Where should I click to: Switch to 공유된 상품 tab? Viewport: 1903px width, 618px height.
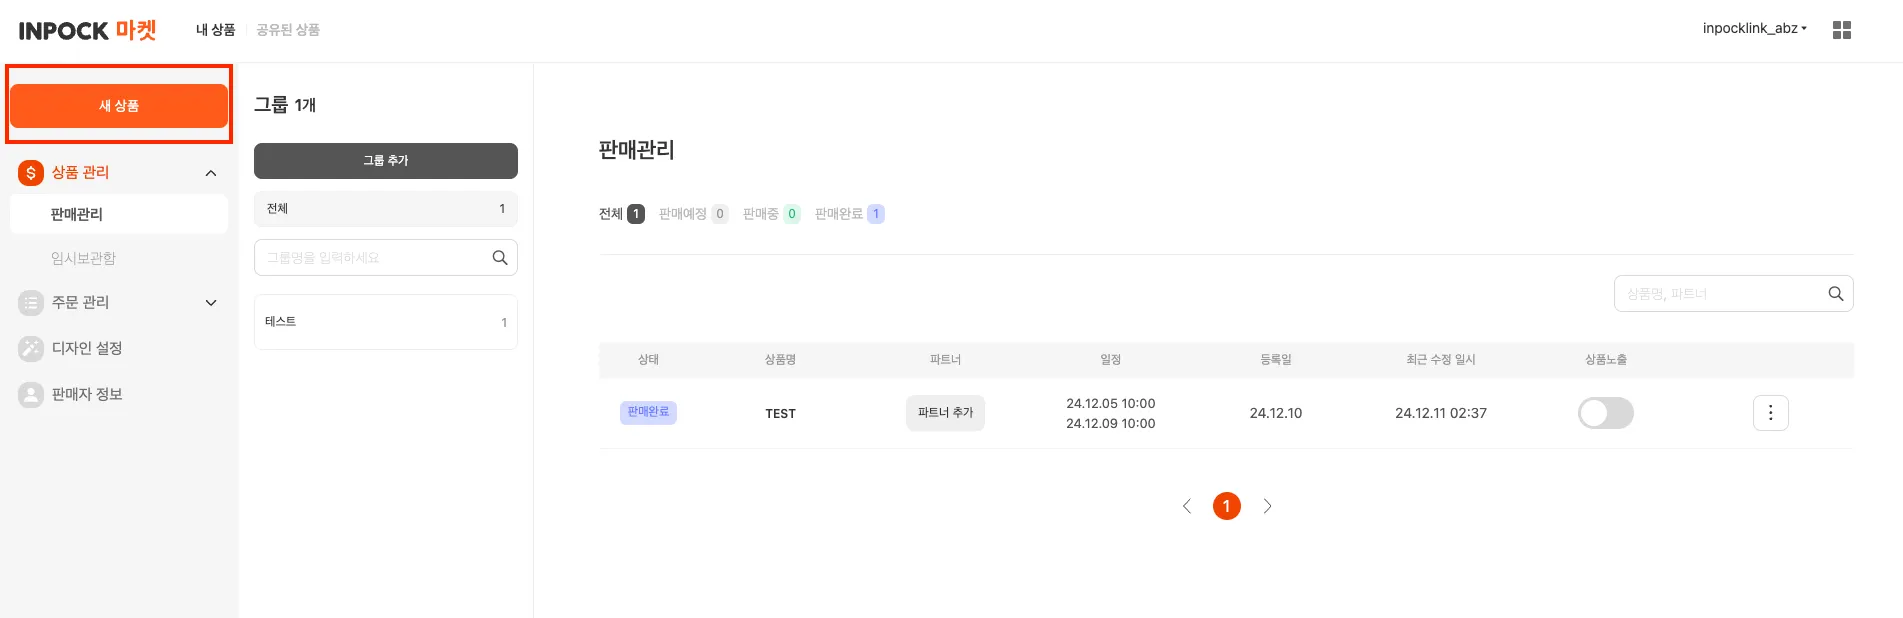[x=288, y=30]
